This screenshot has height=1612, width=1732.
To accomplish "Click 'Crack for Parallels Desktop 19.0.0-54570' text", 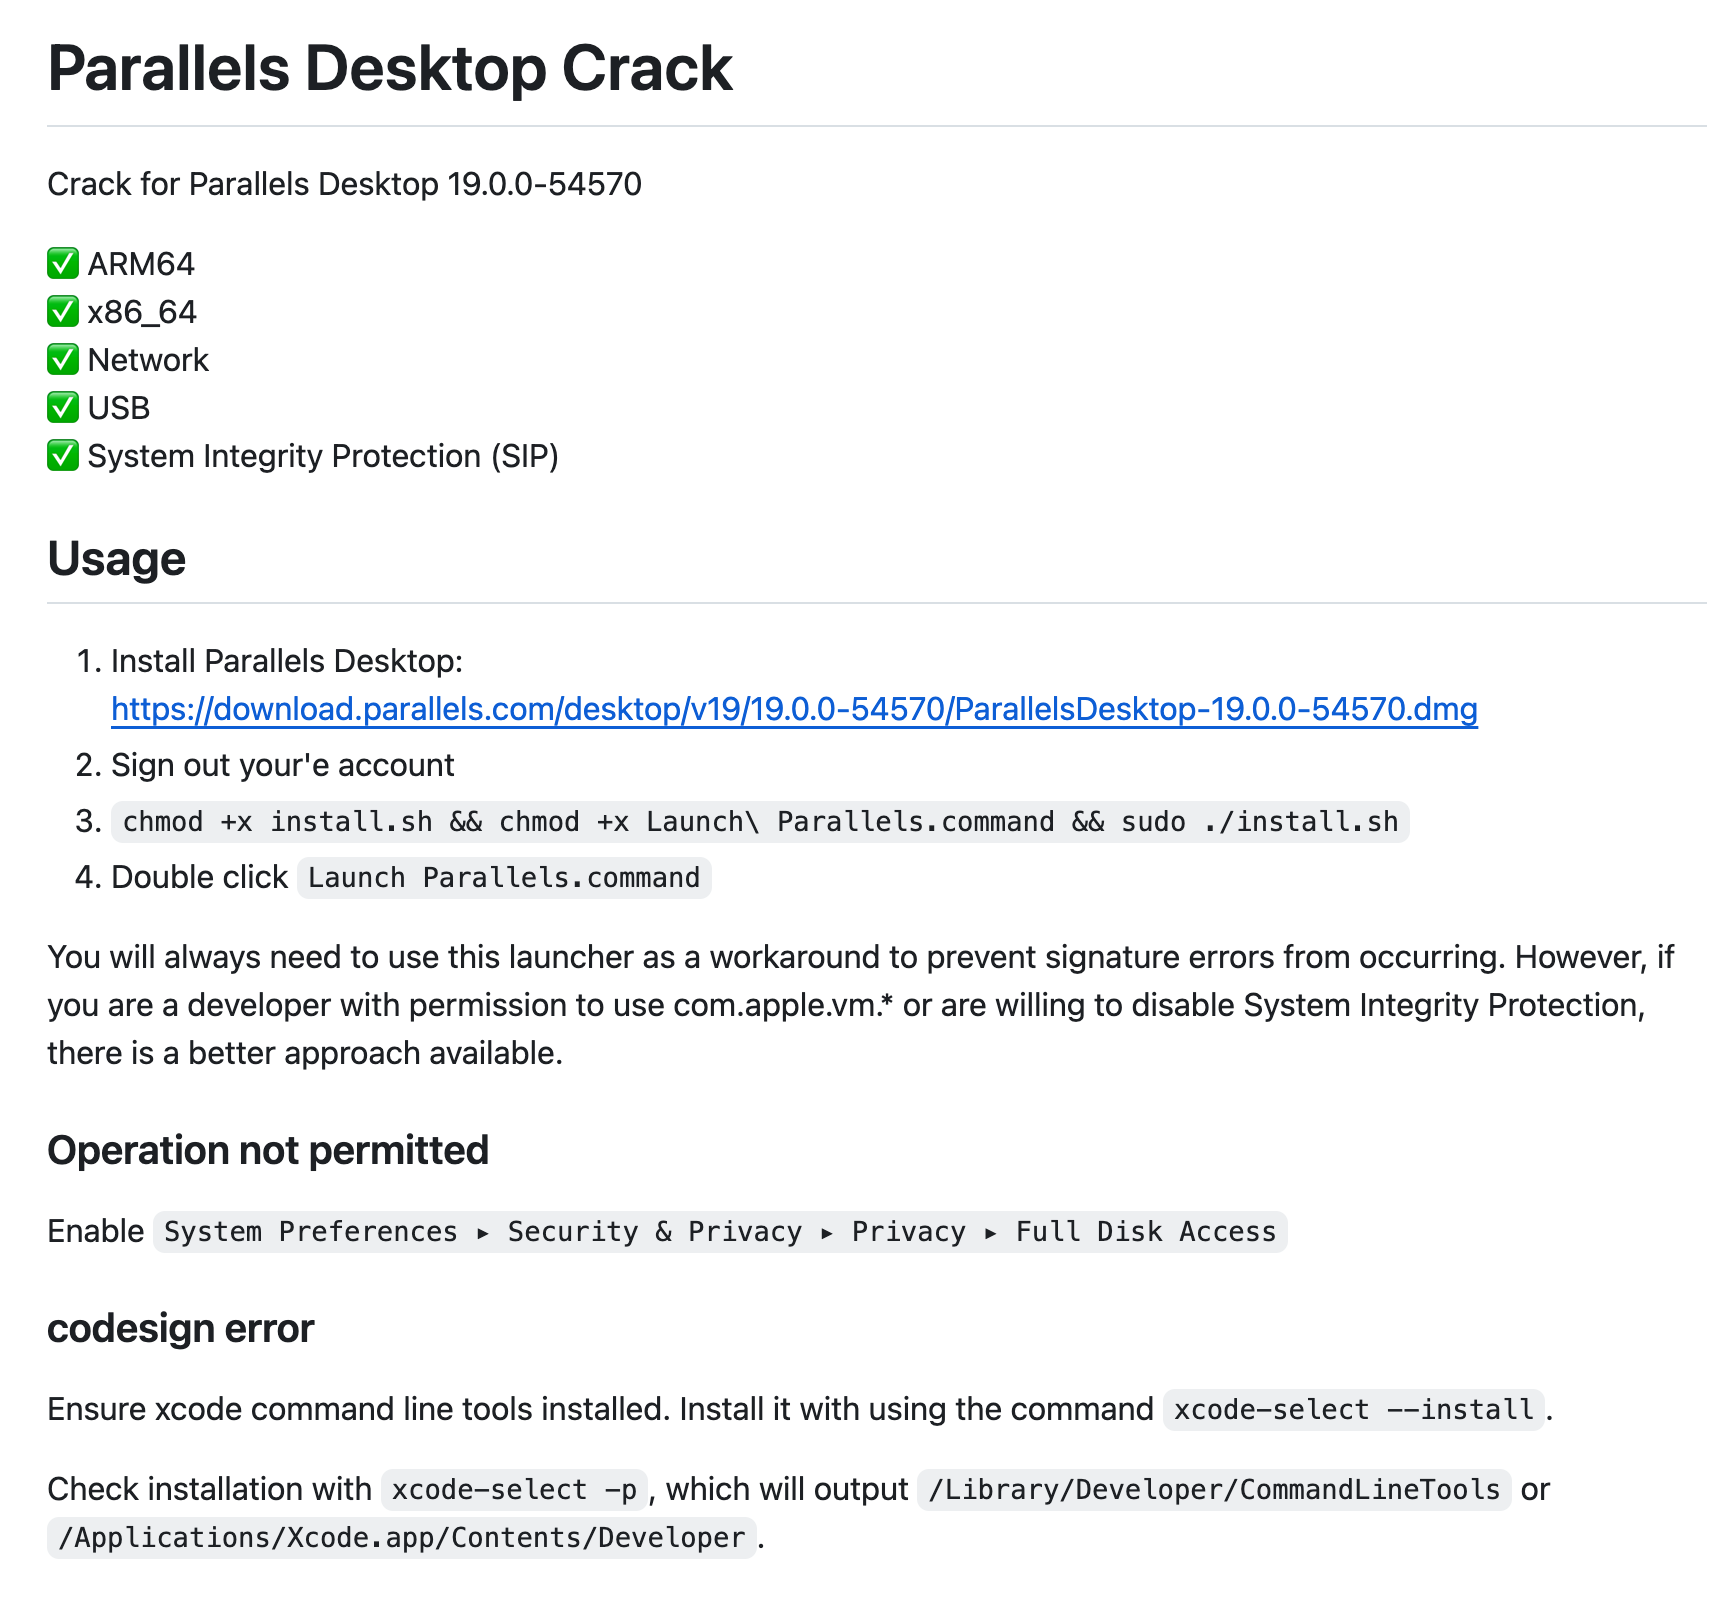I will click(x=344, y=184).
